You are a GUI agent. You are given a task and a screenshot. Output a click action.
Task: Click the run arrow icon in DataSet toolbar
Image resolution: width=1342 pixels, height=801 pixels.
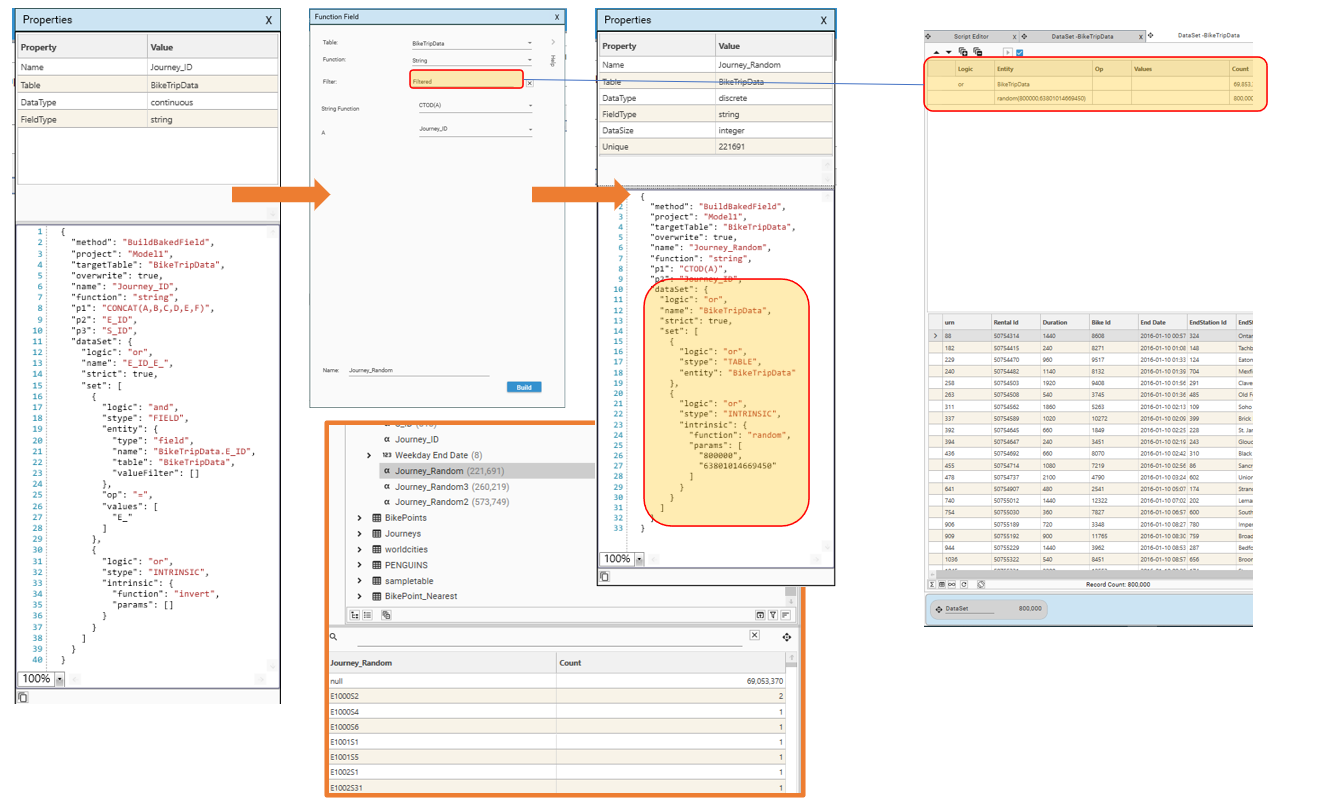click(x=1008, y=52)
